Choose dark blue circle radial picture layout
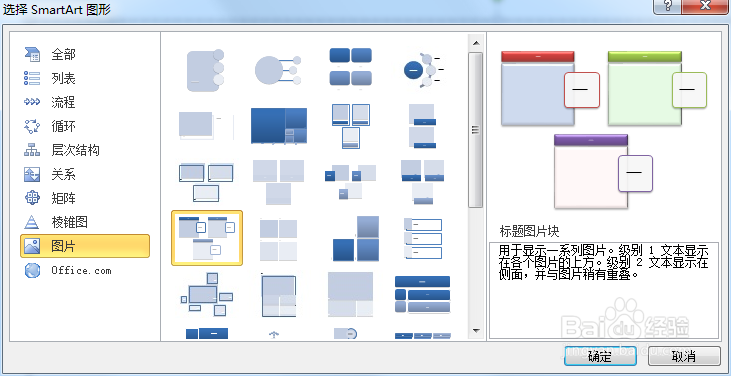 [424, 70]
